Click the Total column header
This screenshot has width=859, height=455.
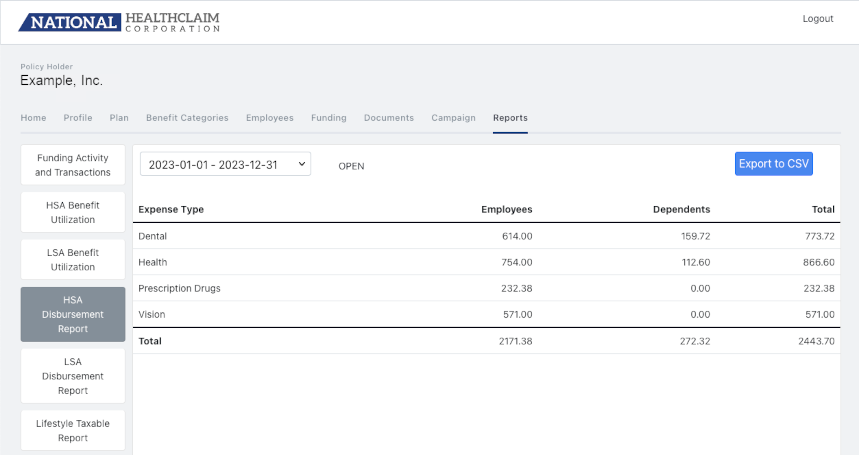click(x=823, y=209)
